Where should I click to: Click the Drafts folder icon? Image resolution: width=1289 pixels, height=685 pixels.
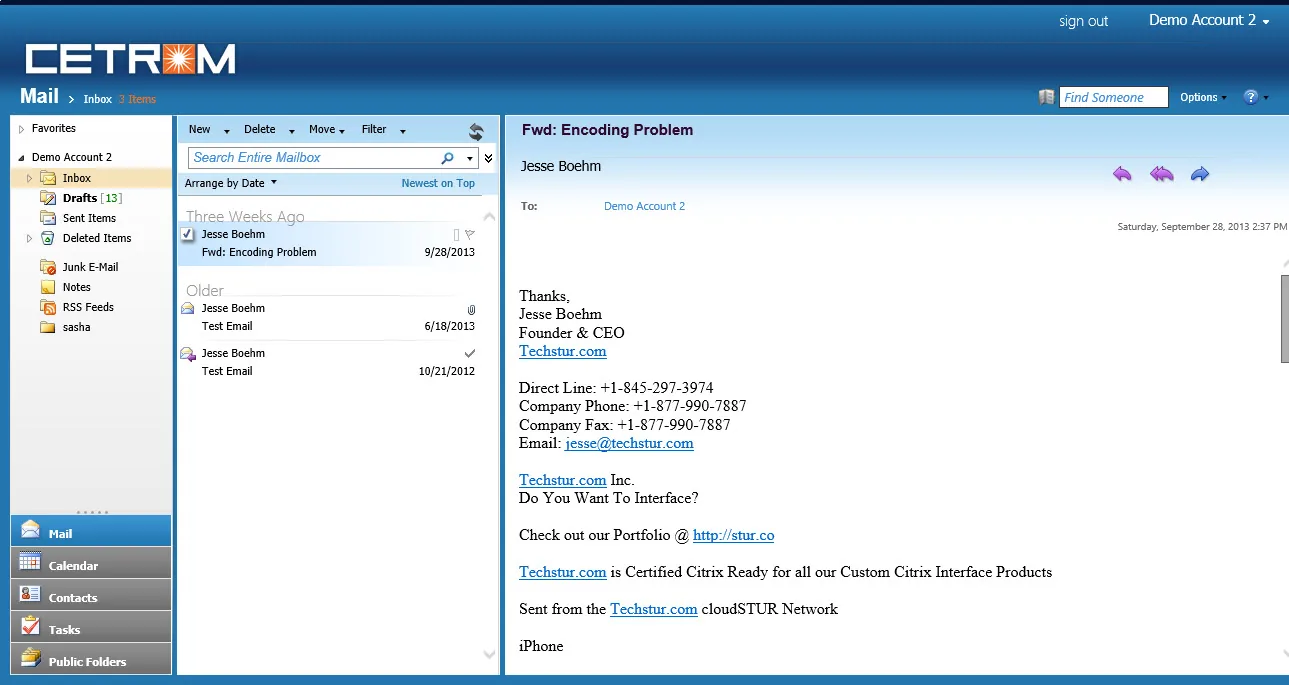pyautogui.click(x=47, y=198)
